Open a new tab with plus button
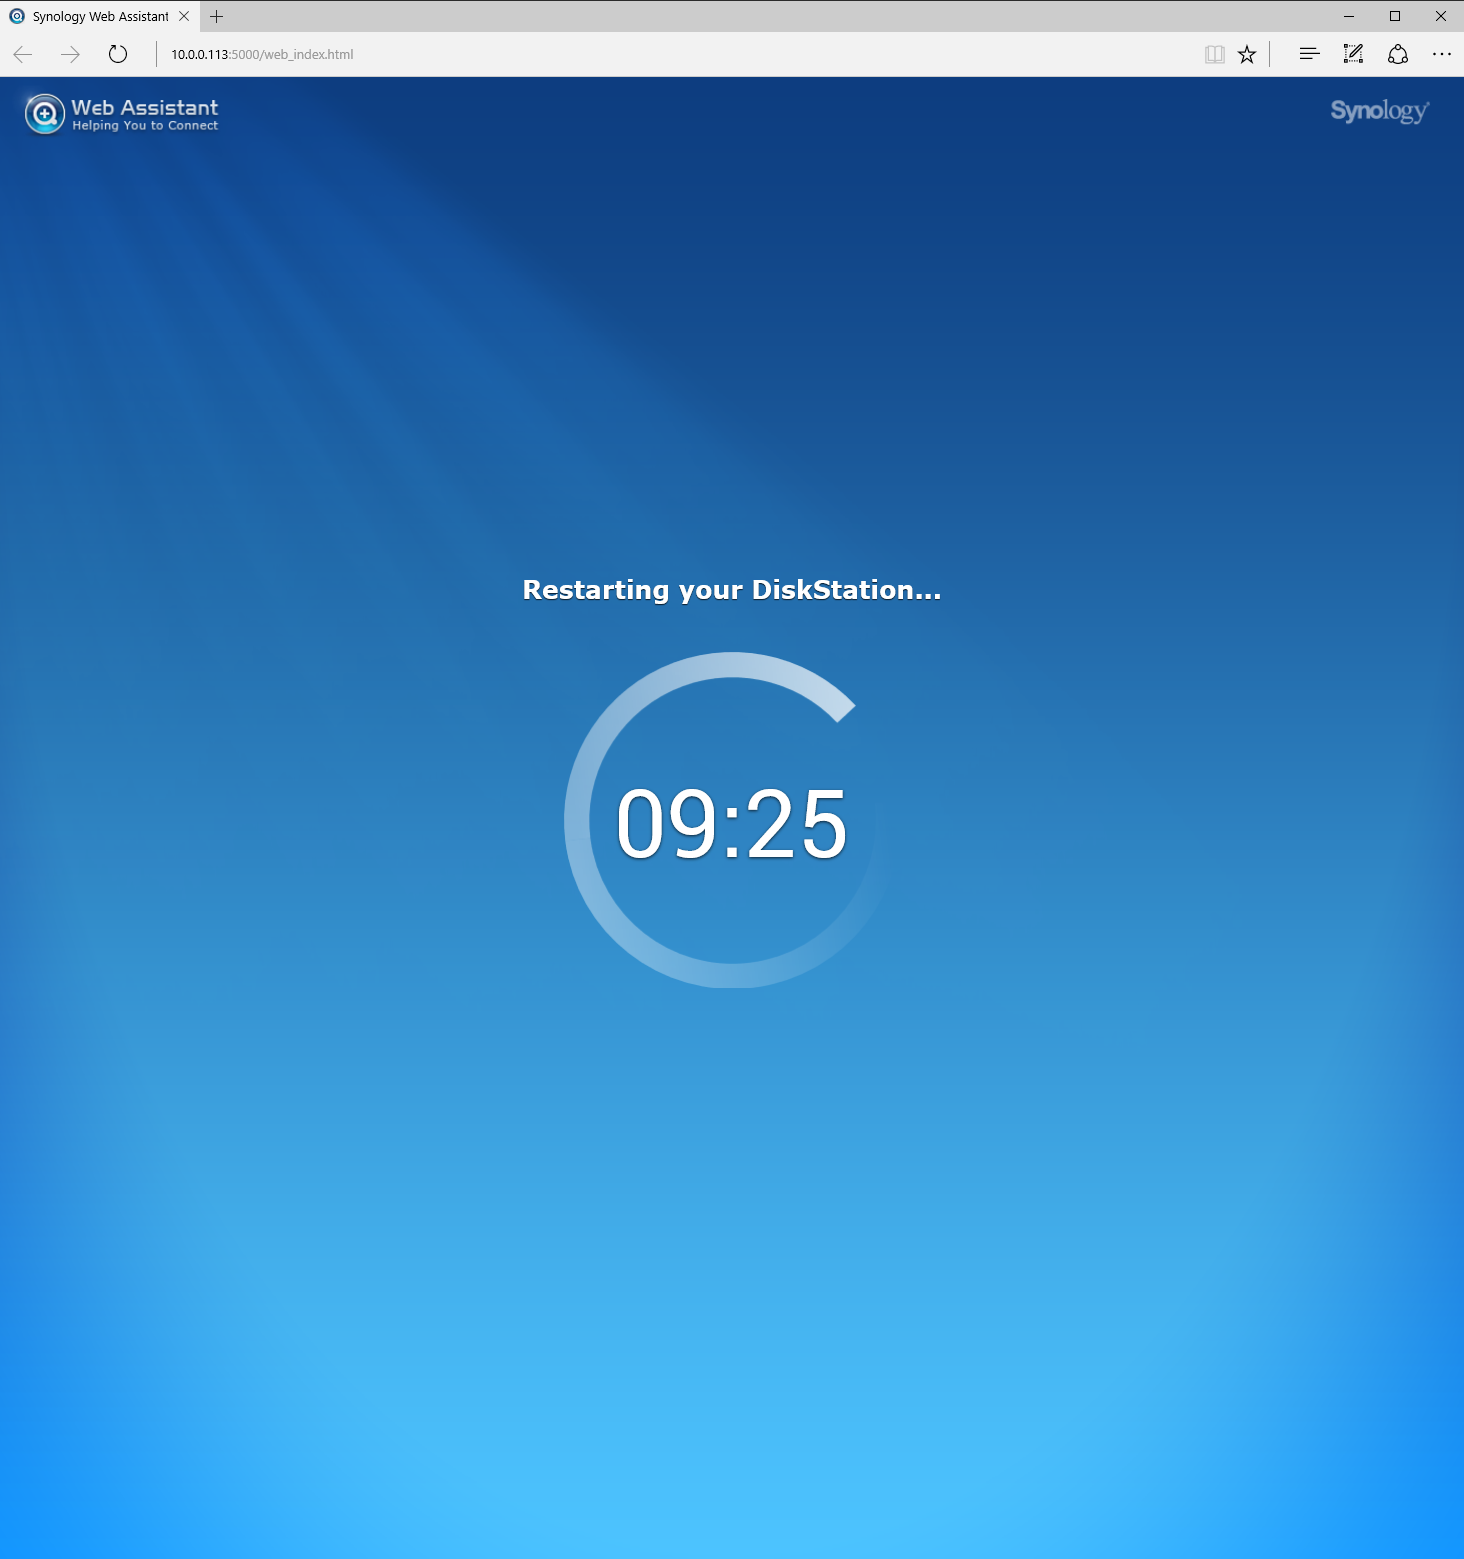Viewport: 1464px width, 1559px height. click(216, 16)
